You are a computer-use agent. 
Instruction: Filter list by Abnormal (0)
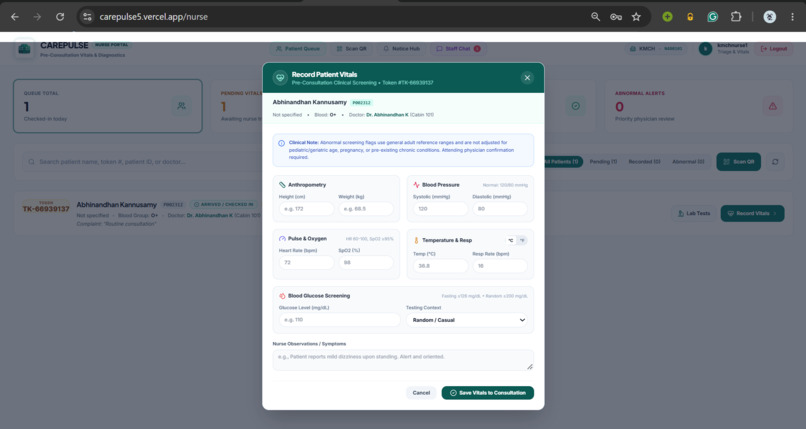[688, 162]
